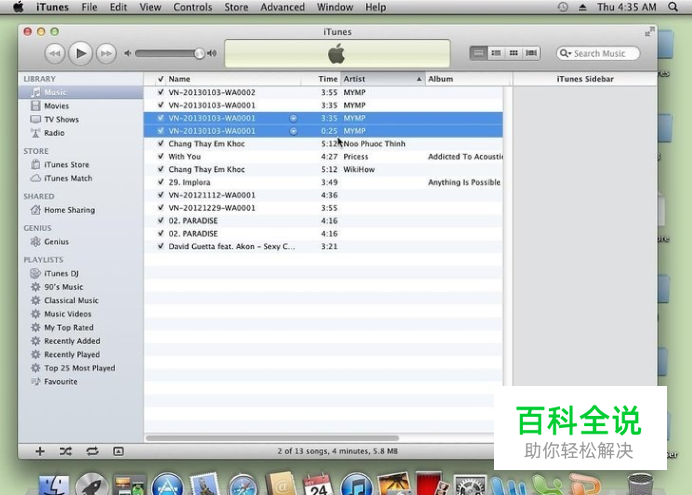
Task: Select the song by artist Pricess
Action: click(x=323, y=157)
